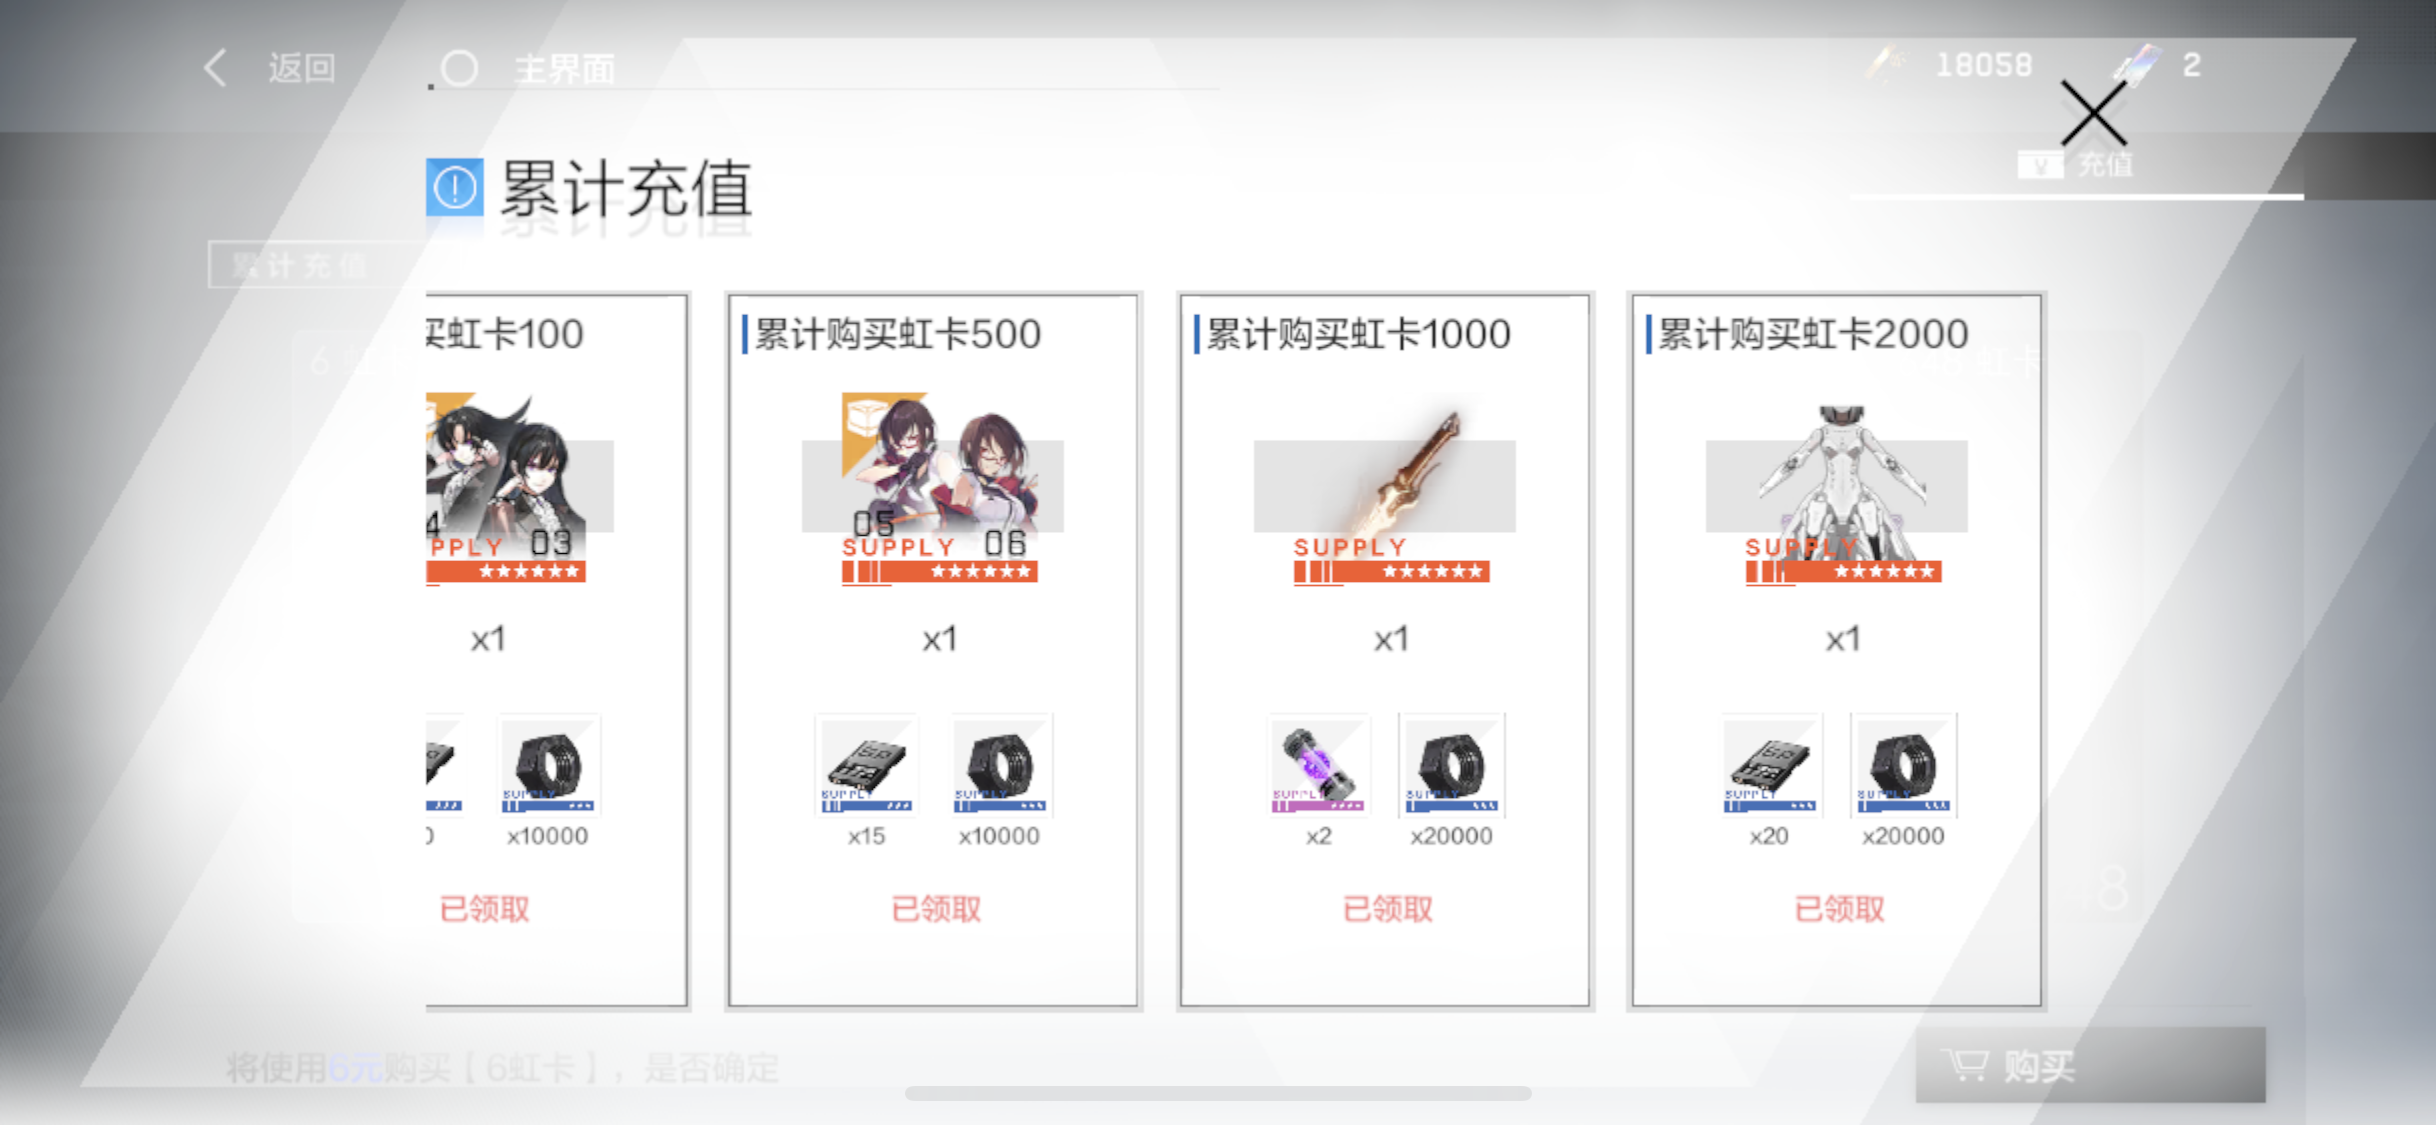Viewport: 2436px width, 1125px height.
Task: Select the character supply in the 虹卡500 card
Action: click(939, 488)
